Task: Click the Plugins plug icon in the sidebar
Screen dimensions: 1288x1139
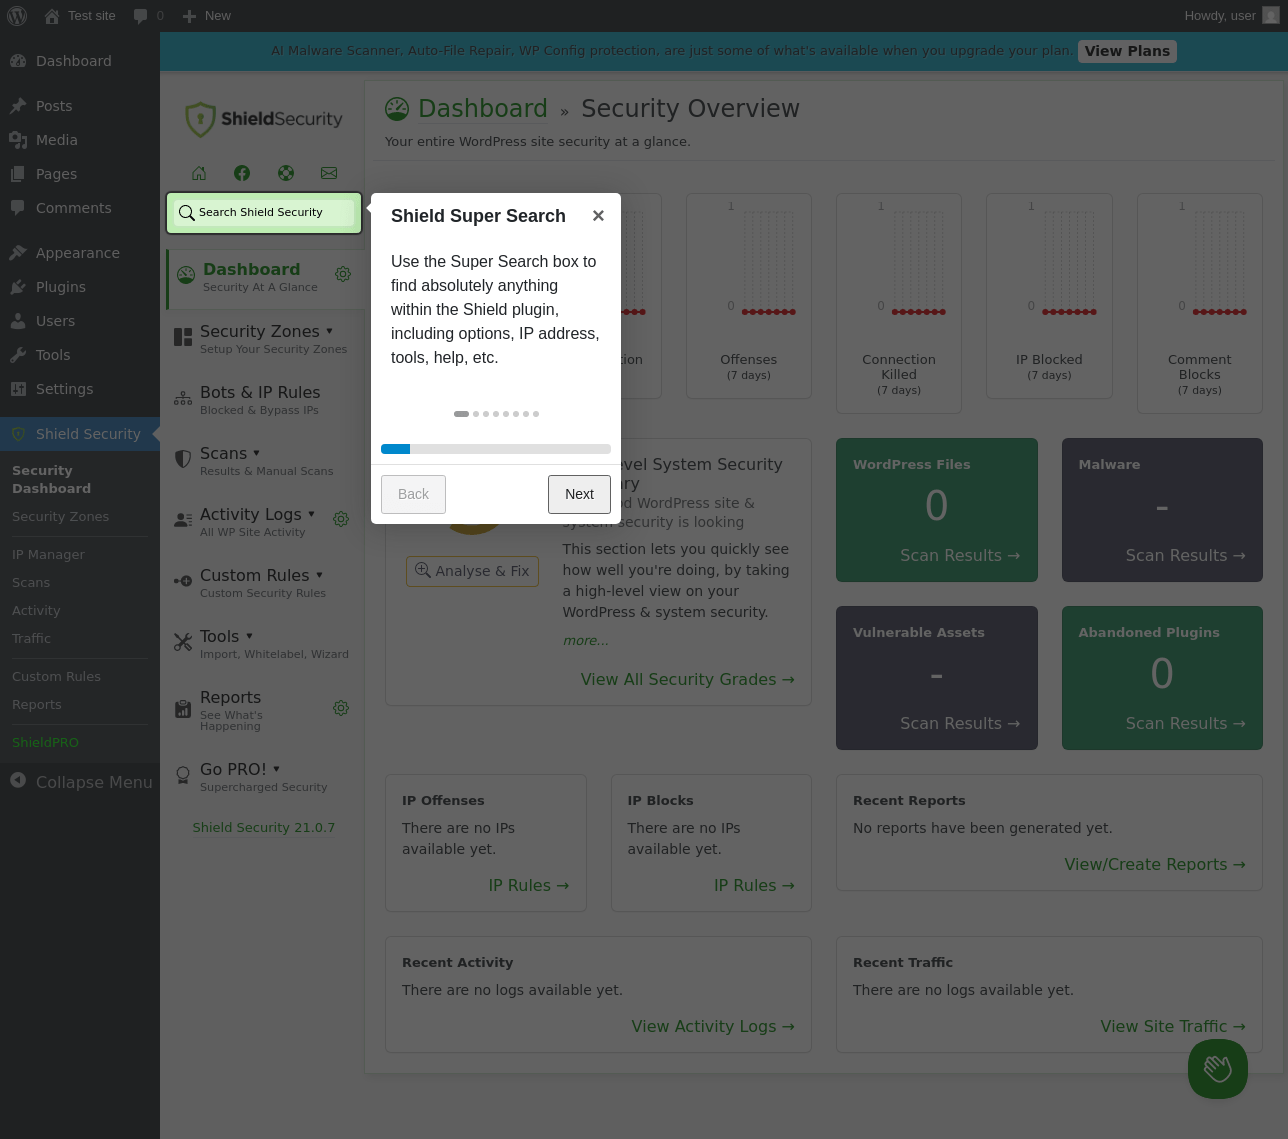Action: click(x=18, y=287)
